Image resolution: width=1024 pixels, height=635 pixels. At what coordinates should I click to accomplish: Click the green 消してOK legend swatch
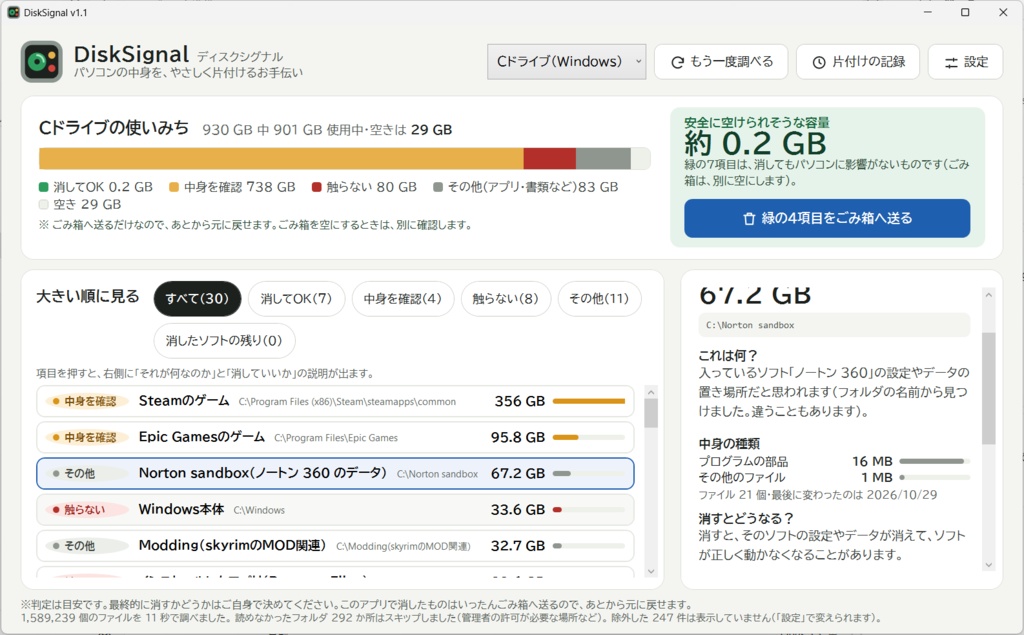tap(44, 187)
